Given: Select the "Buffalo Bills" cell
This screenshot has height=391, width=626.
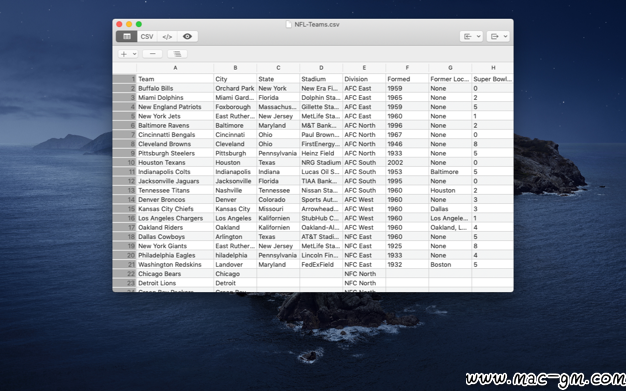Looking at the screenshot, I should click(175, 88).
